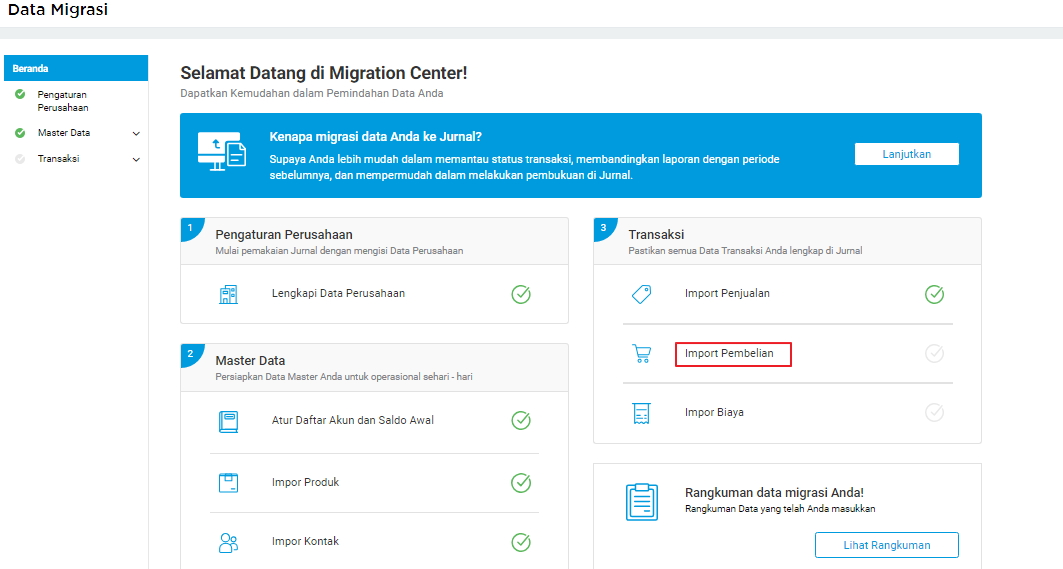Click the price tag icon beside Import Penjualan

click(x=641, y=294)
